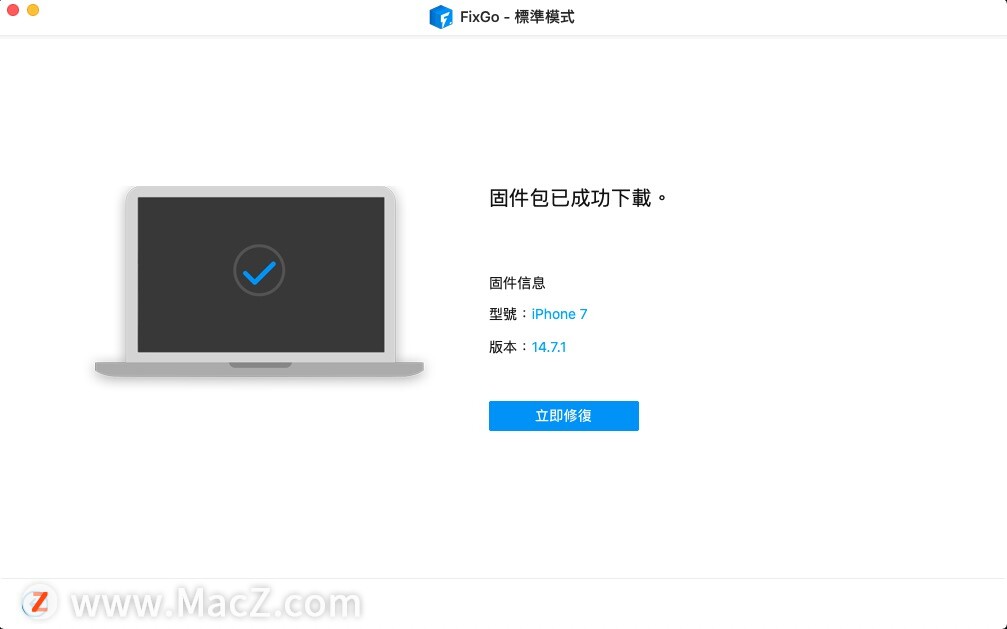The width and height of the screenshot is (1007, 629).
Task: Click the FixGo cube logo in title bar
Action: tap(441, 17)
